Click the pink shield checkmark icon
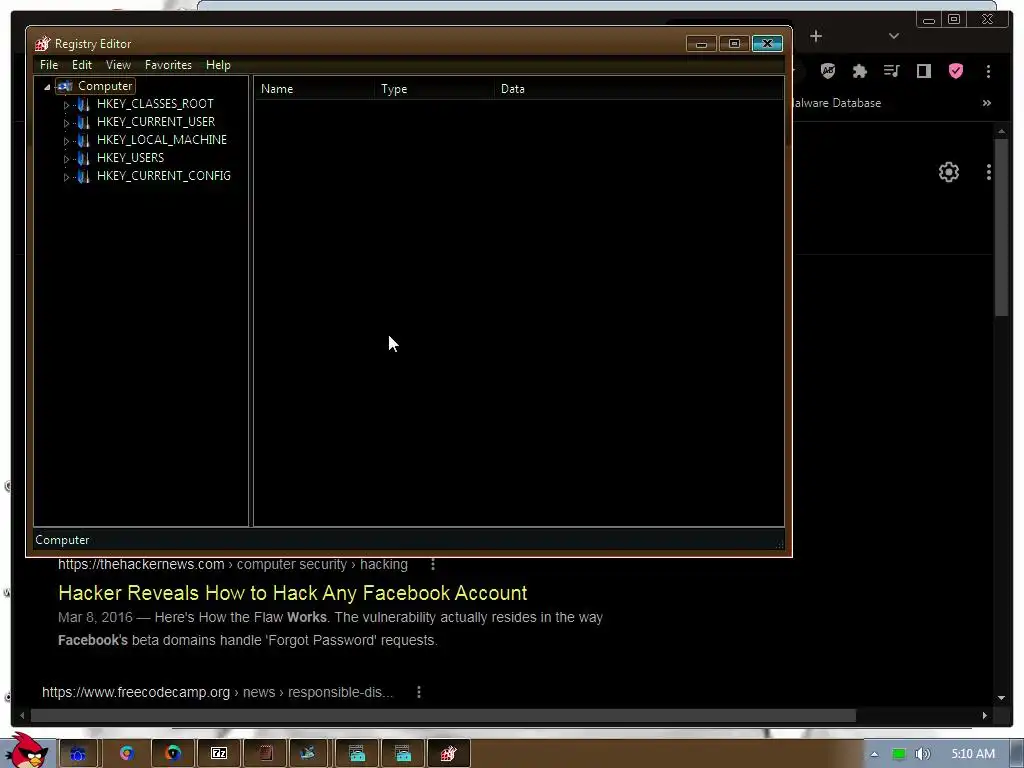 pos(955,71)
